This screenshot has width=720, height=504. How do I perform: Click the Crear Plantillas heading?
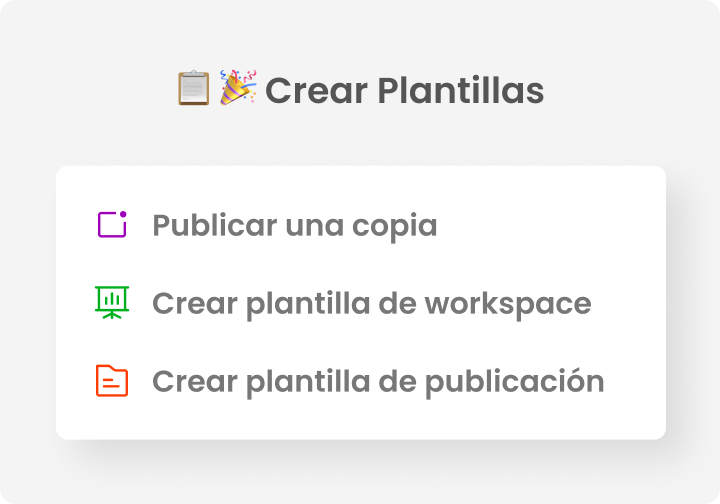[404, 91]
